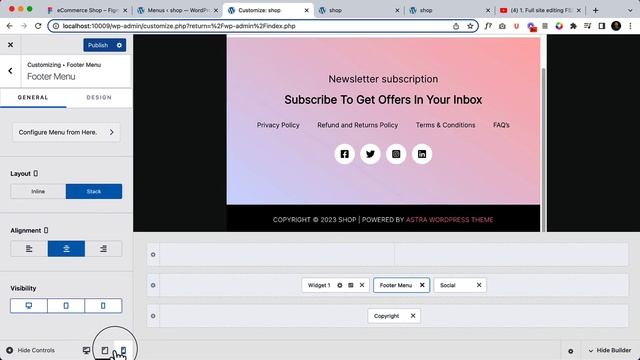Toggle tablet visibility
Screen dimensions: 640x360
click(66, 306)
